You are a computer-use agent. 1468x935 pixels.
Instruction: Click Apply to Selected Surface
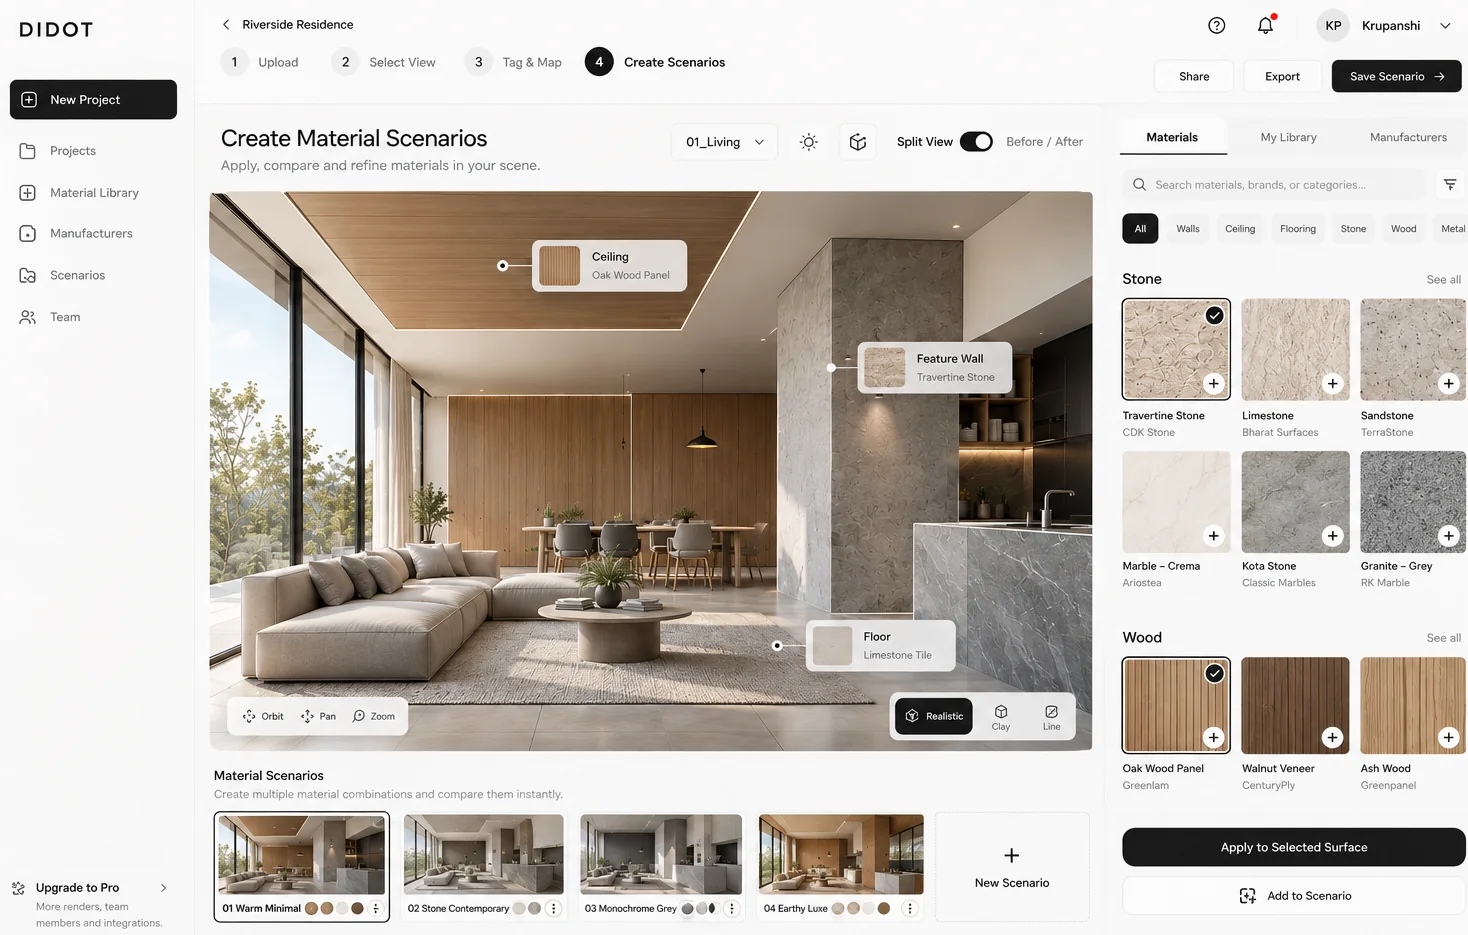click(x=1293, y=847)
